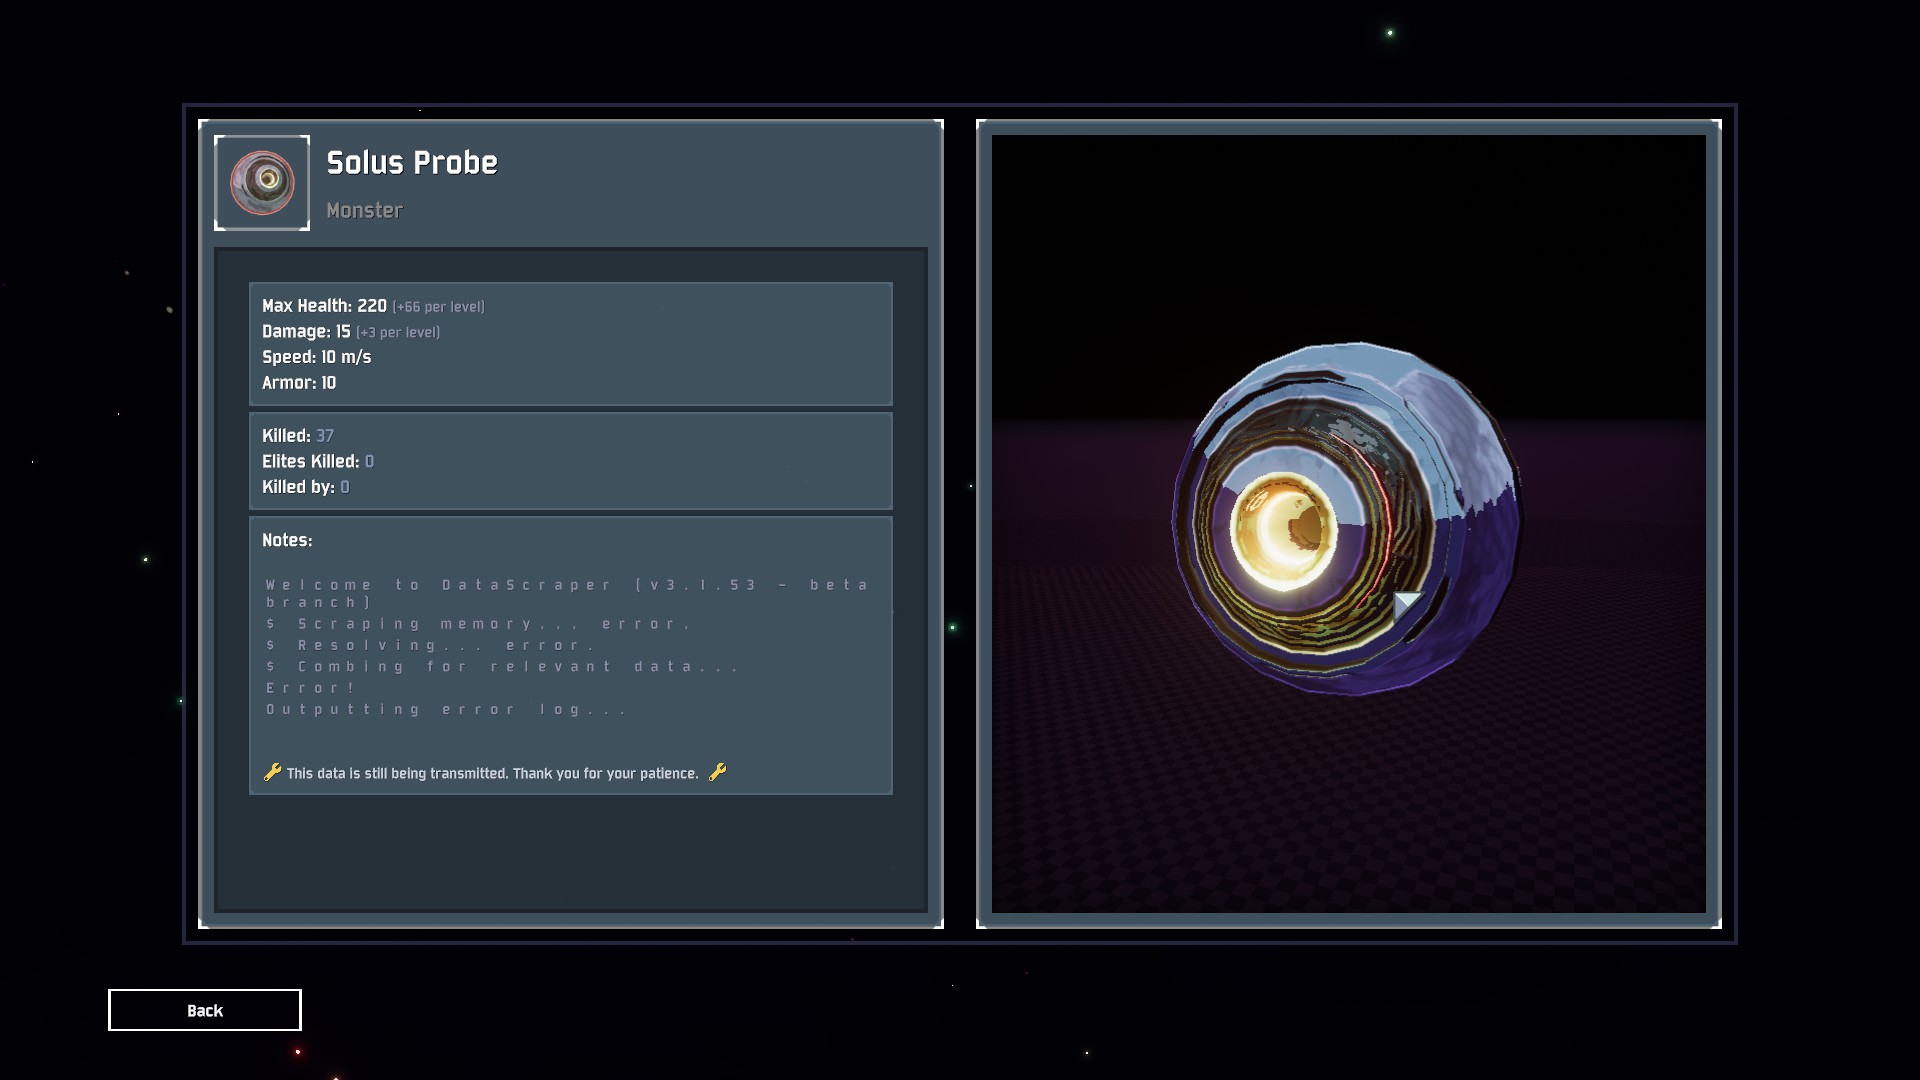Select the Max Health stat line
The width and height of the screenshot is (1920, 1080).
click(373, 306)
